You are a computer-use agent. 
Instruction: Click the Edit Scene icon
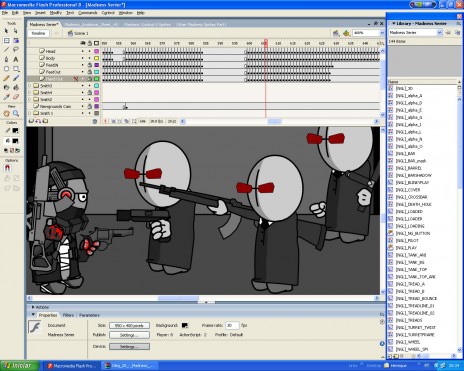click(336, 33)
